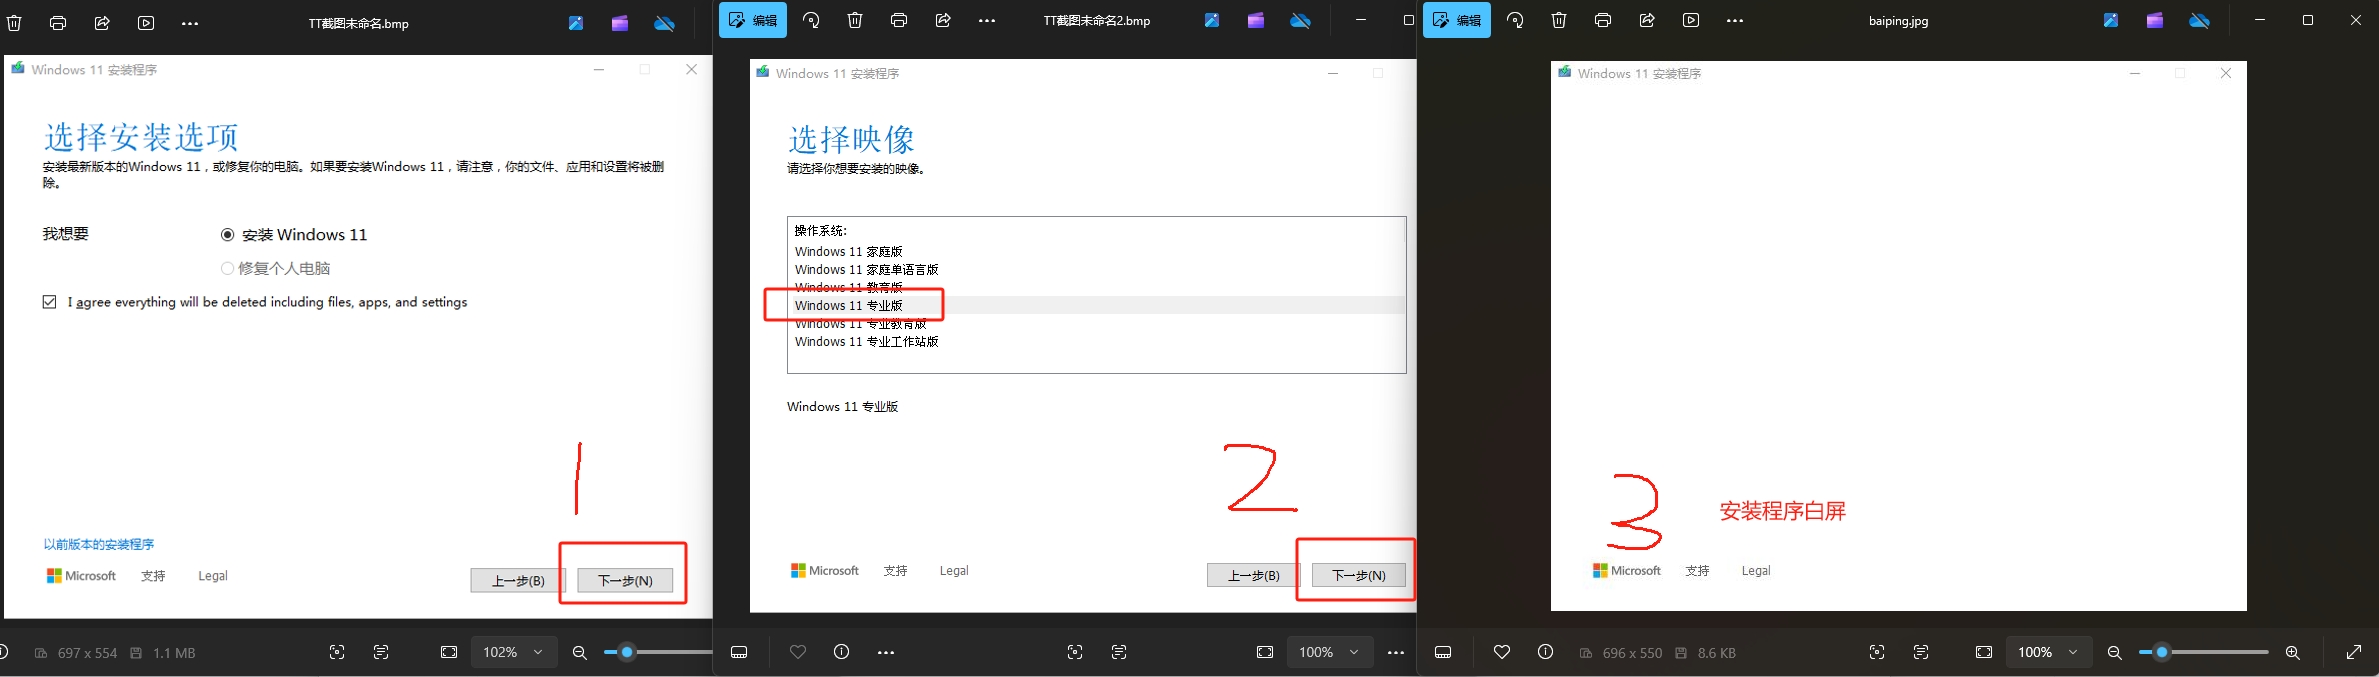Open more options in TT截图未命名2.bmp top toolbar
Image resolution: width=2379 pixels, height=677 pixels.
pyautogui.click(x=987, y=20)
